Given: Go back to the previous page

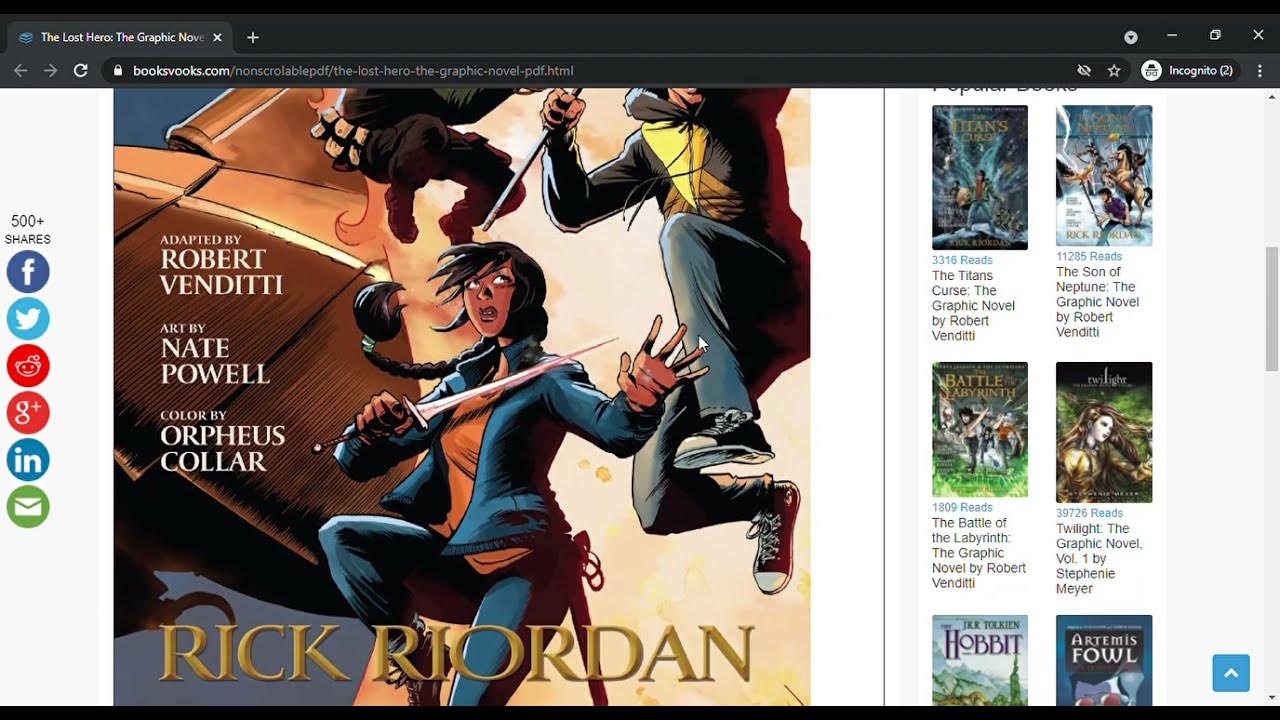Looking at the screenshot, I should (x=20, y=71).
